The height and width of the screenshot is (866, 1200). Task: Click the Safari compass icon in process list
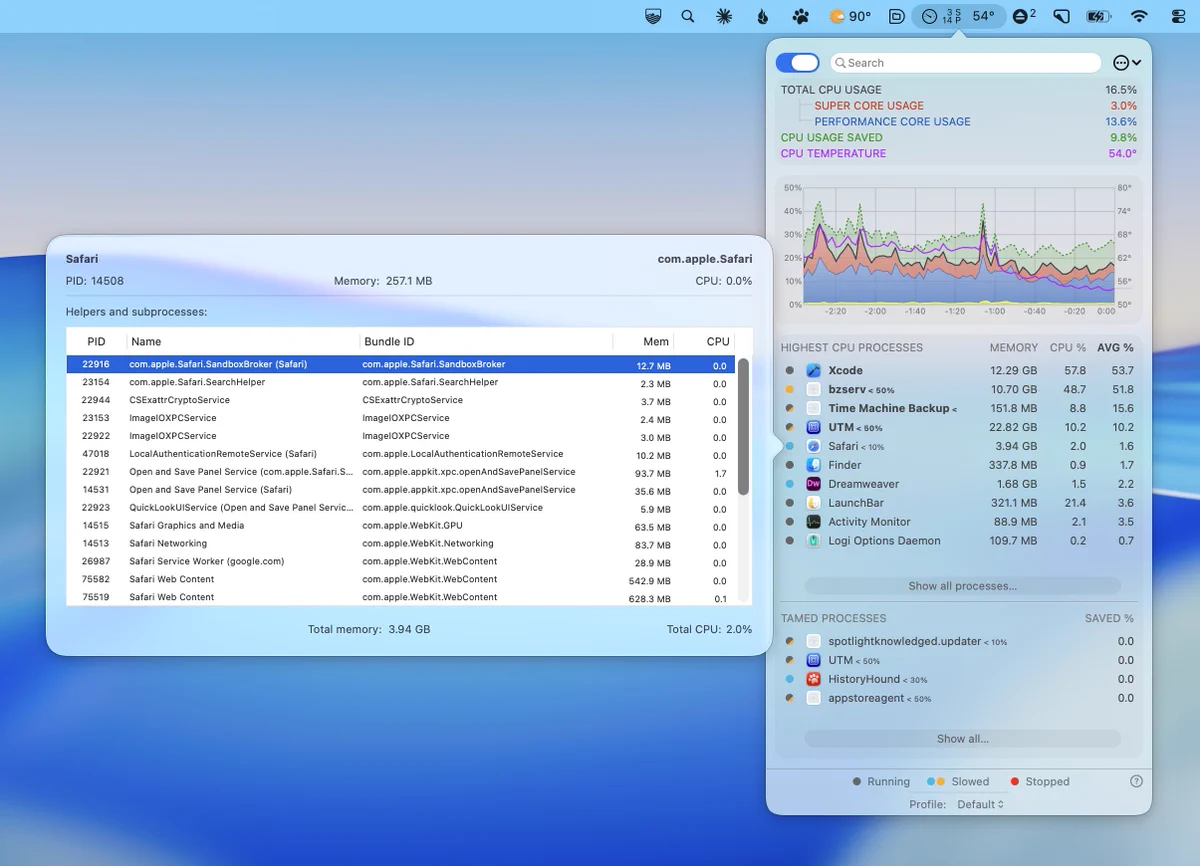coord(813,446)
